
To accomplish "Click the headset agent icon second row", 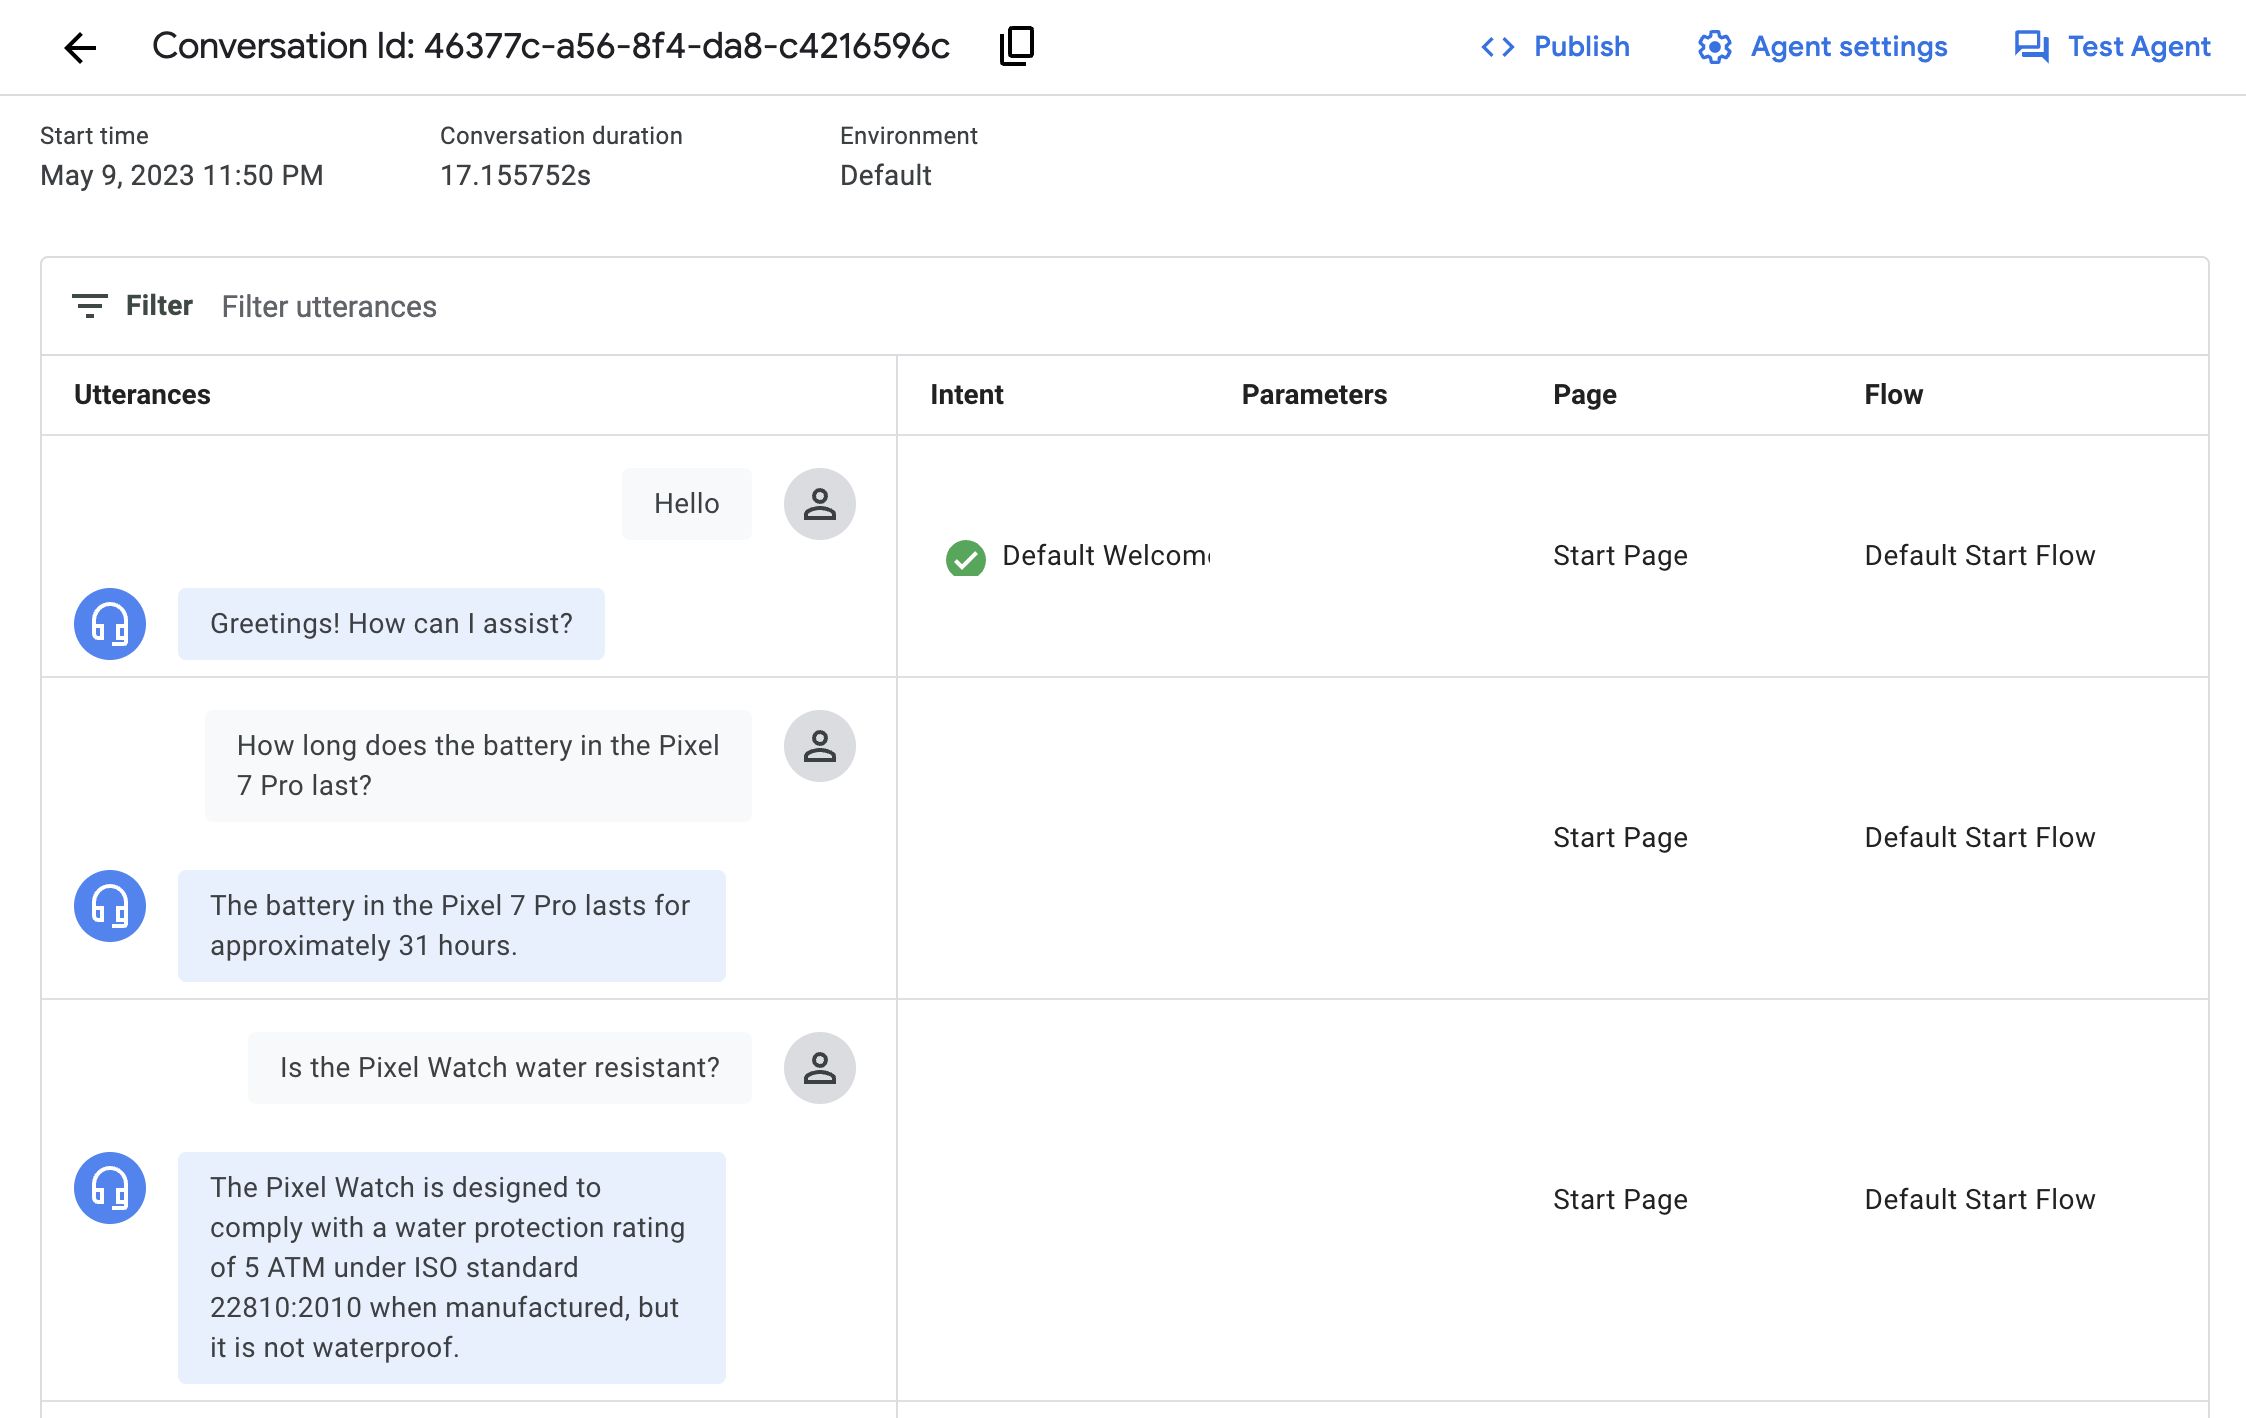I will point(109,905).
